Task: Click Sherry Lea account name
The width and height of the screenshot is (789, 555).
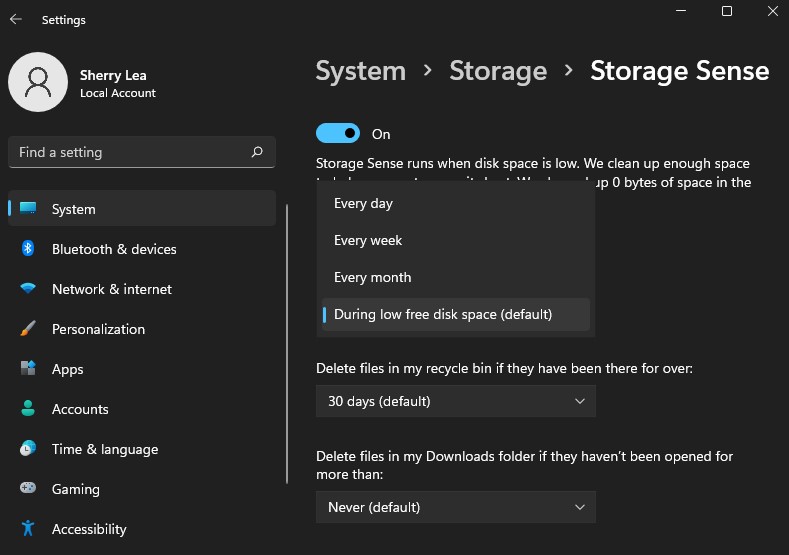Action: (x=113, y=75)
